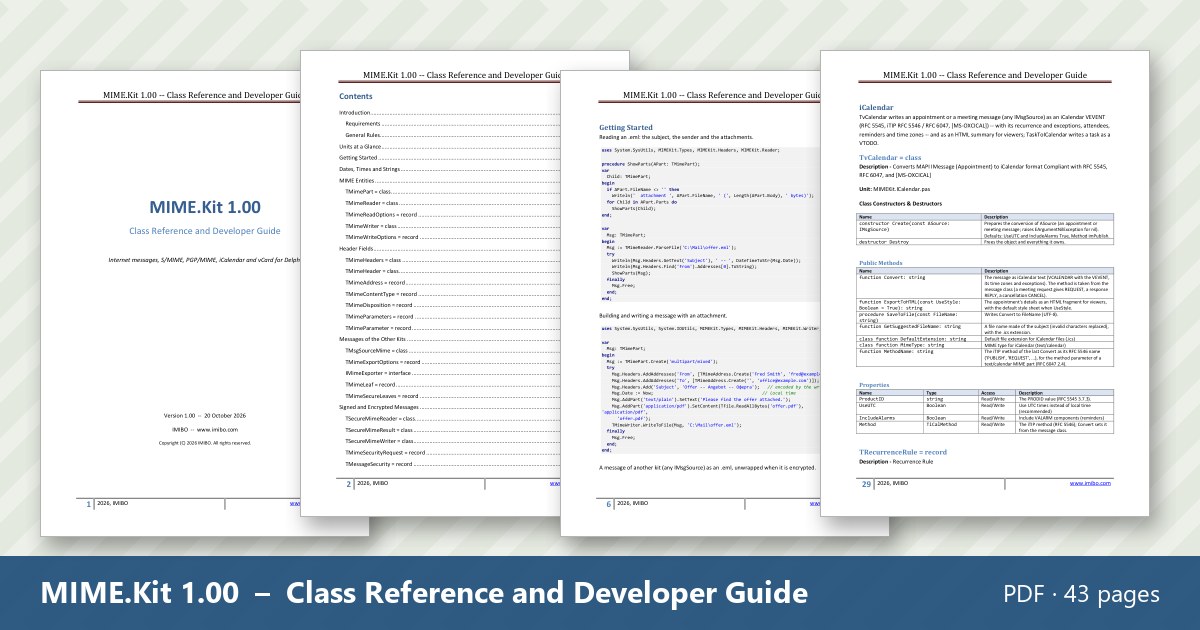The width and height of the screenshot is (1200, 630).
Task: Click the 'PDF · 43 pages' label
Action: [1081, 594]
